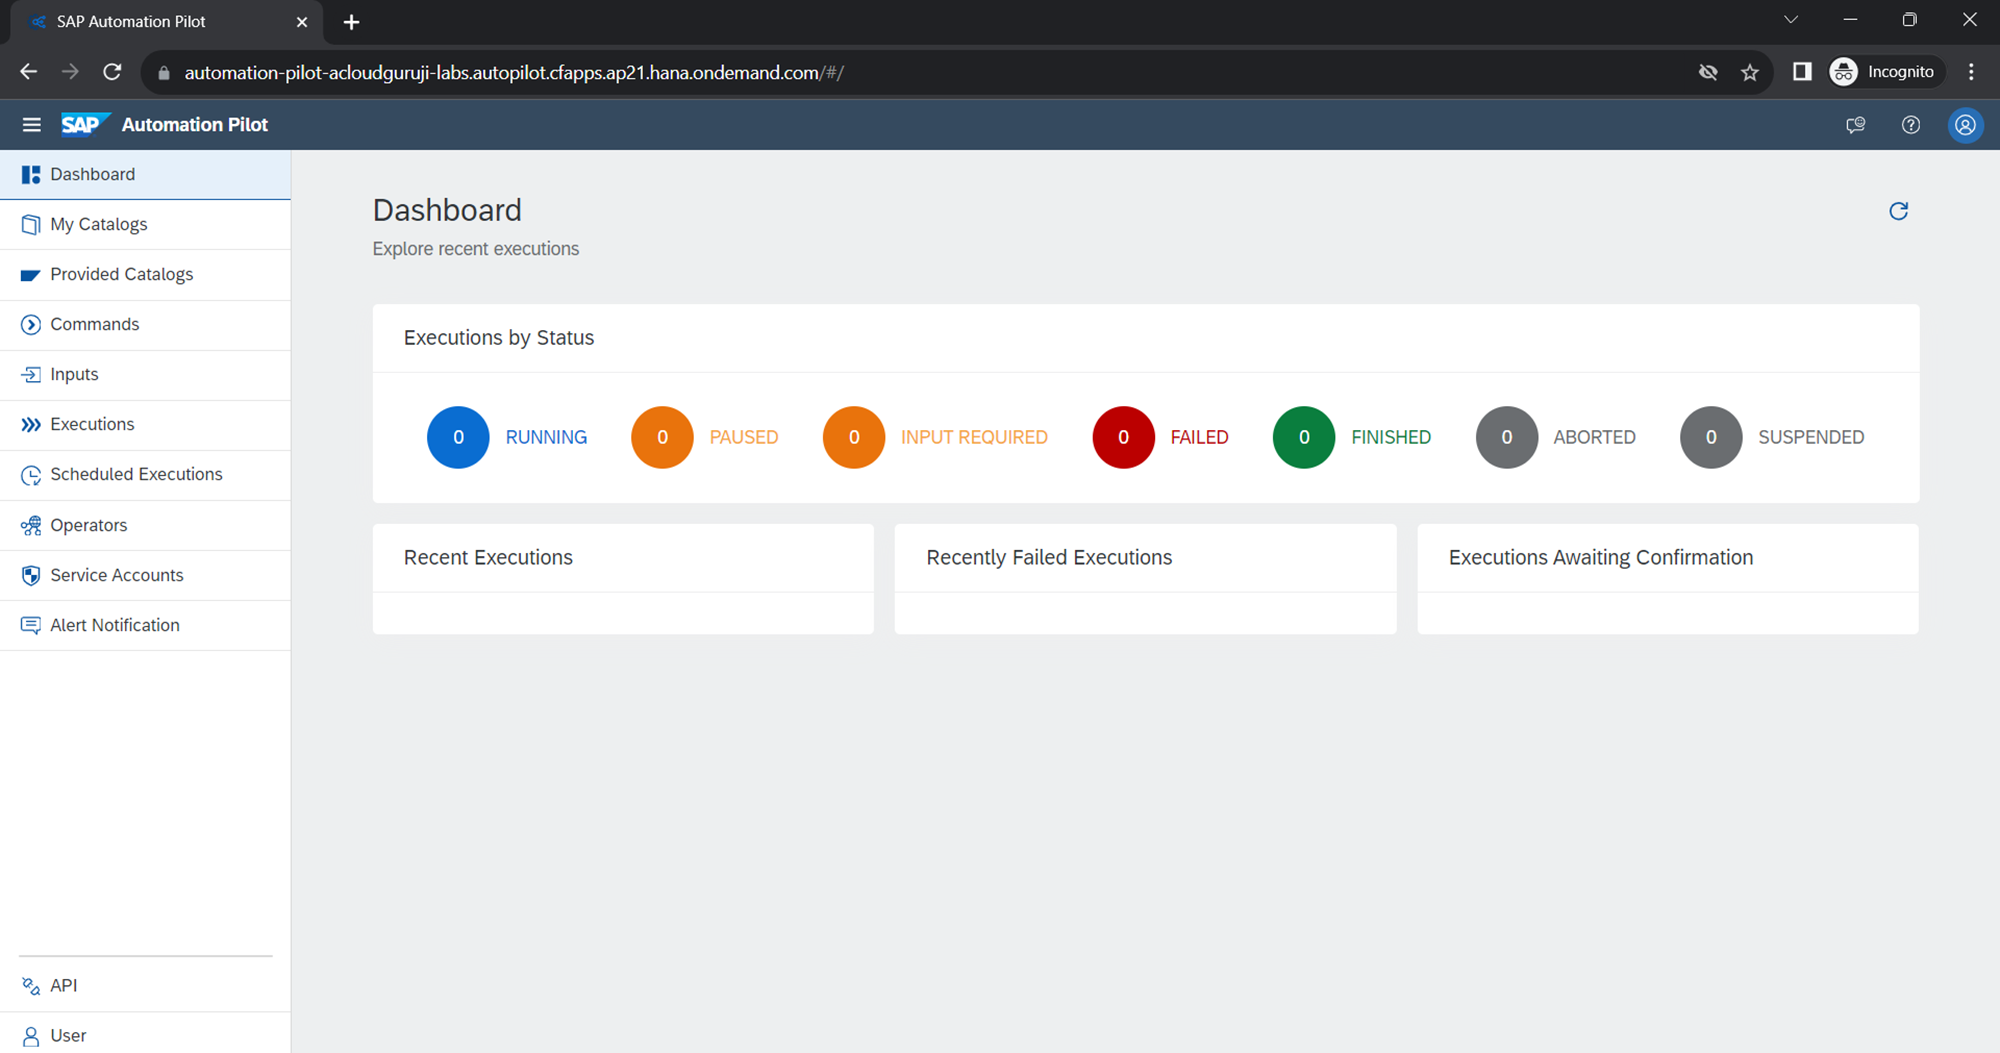Toggle the hamburger navigation menu

point(31,125)
